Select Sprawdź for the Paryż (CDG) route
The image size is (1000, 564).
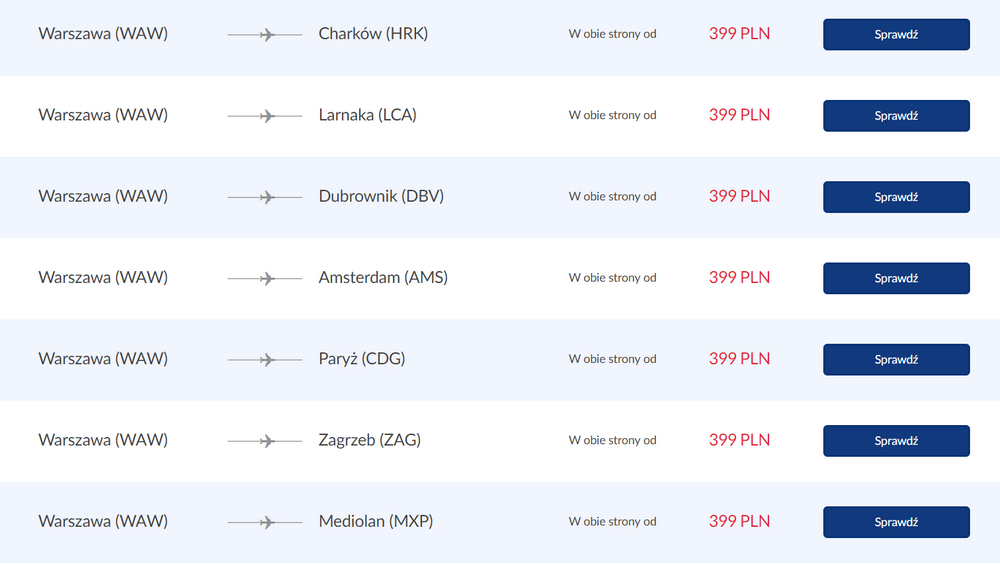coord(896,360)
